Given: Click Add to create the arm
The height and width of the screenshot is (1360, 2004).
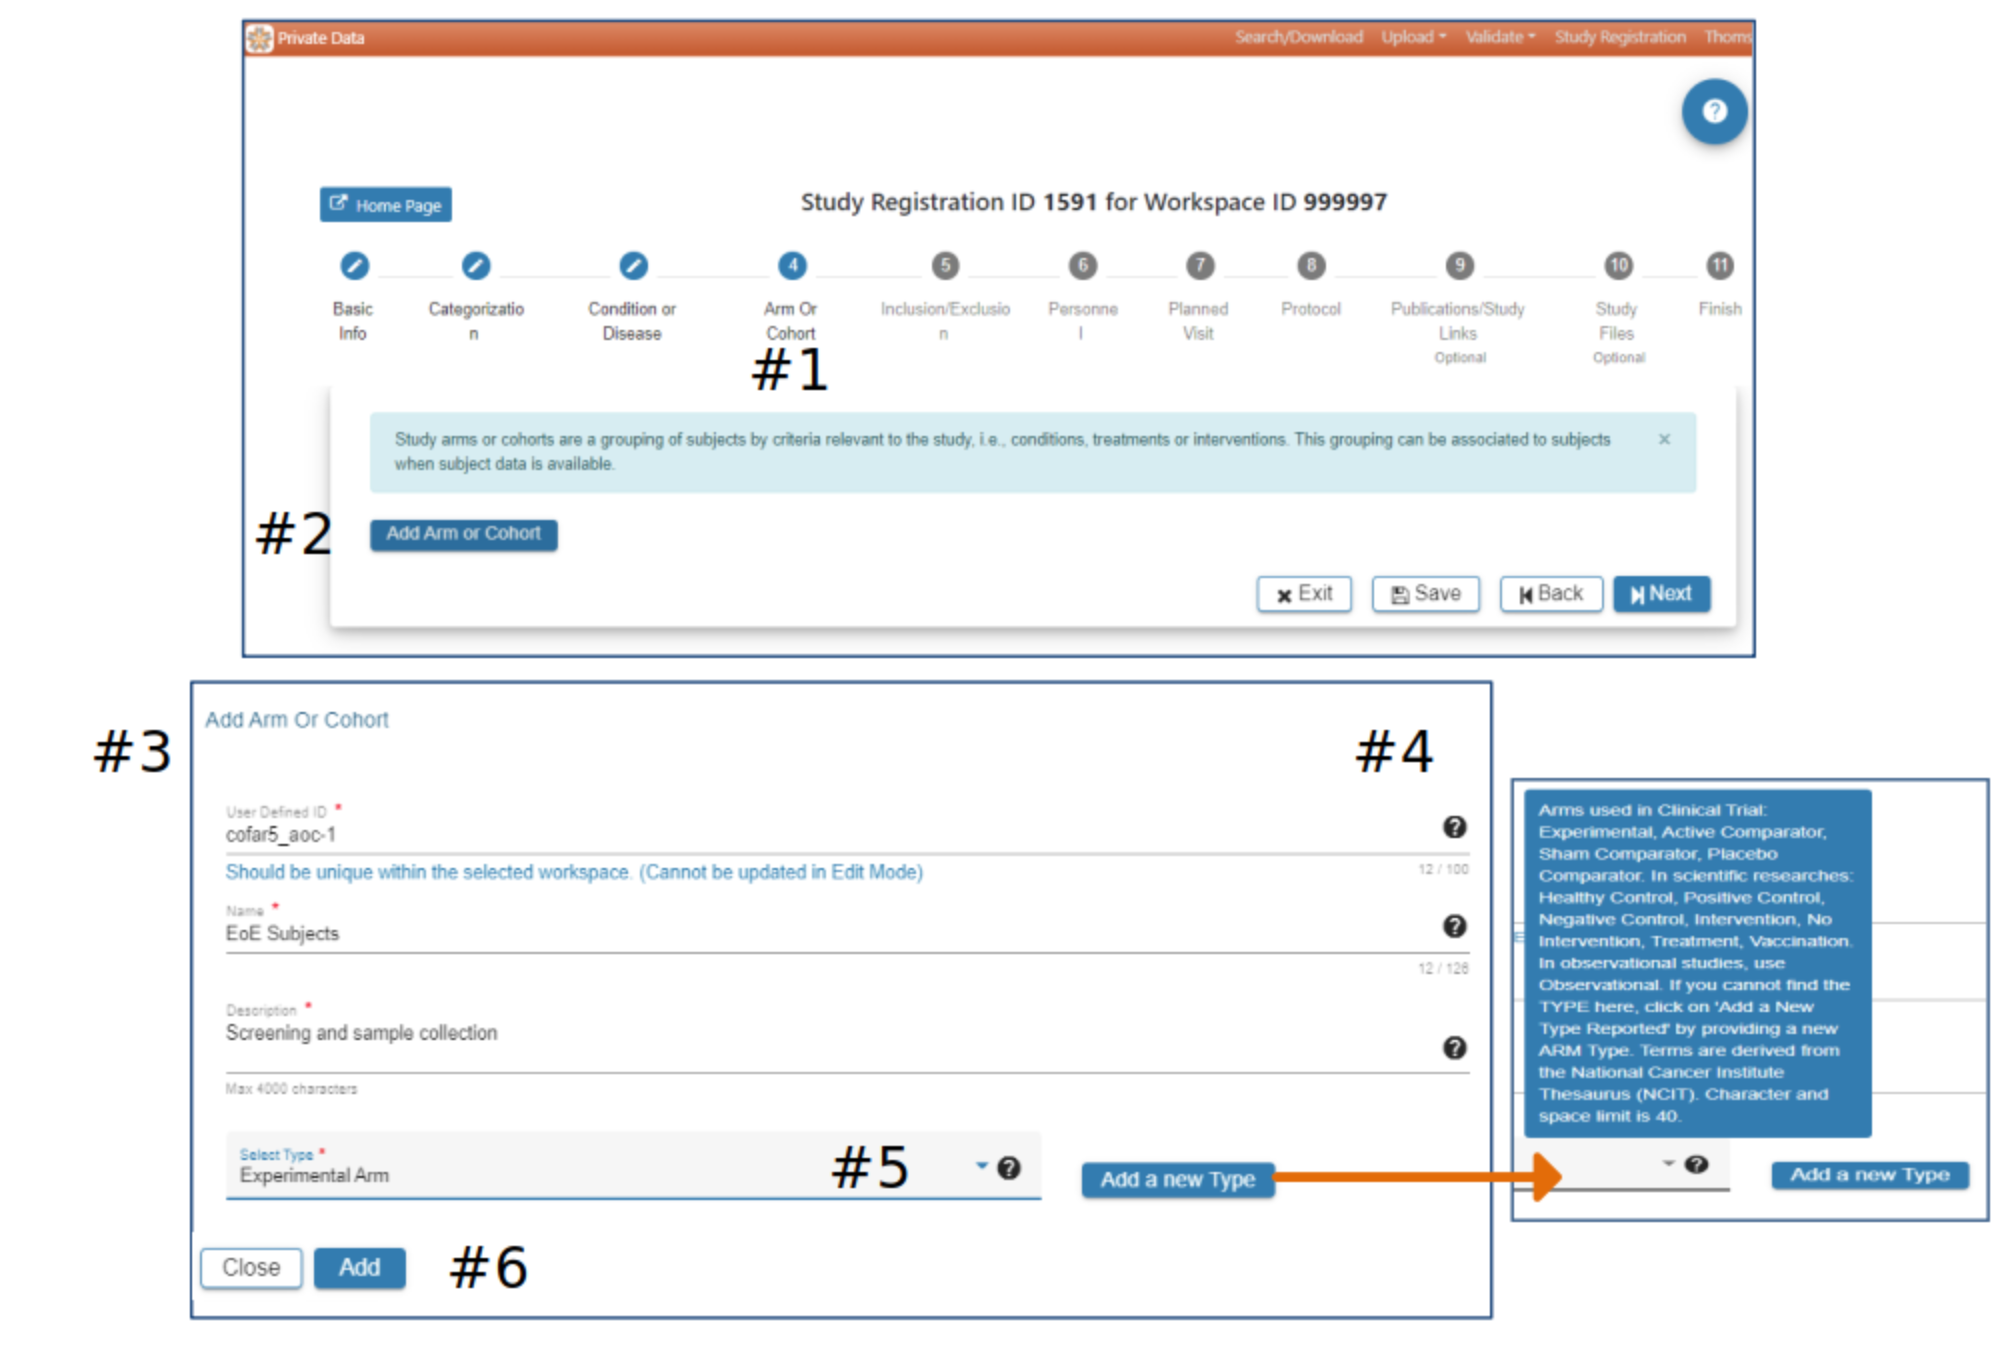Looking at the screenshot, I should [360, 1268].
